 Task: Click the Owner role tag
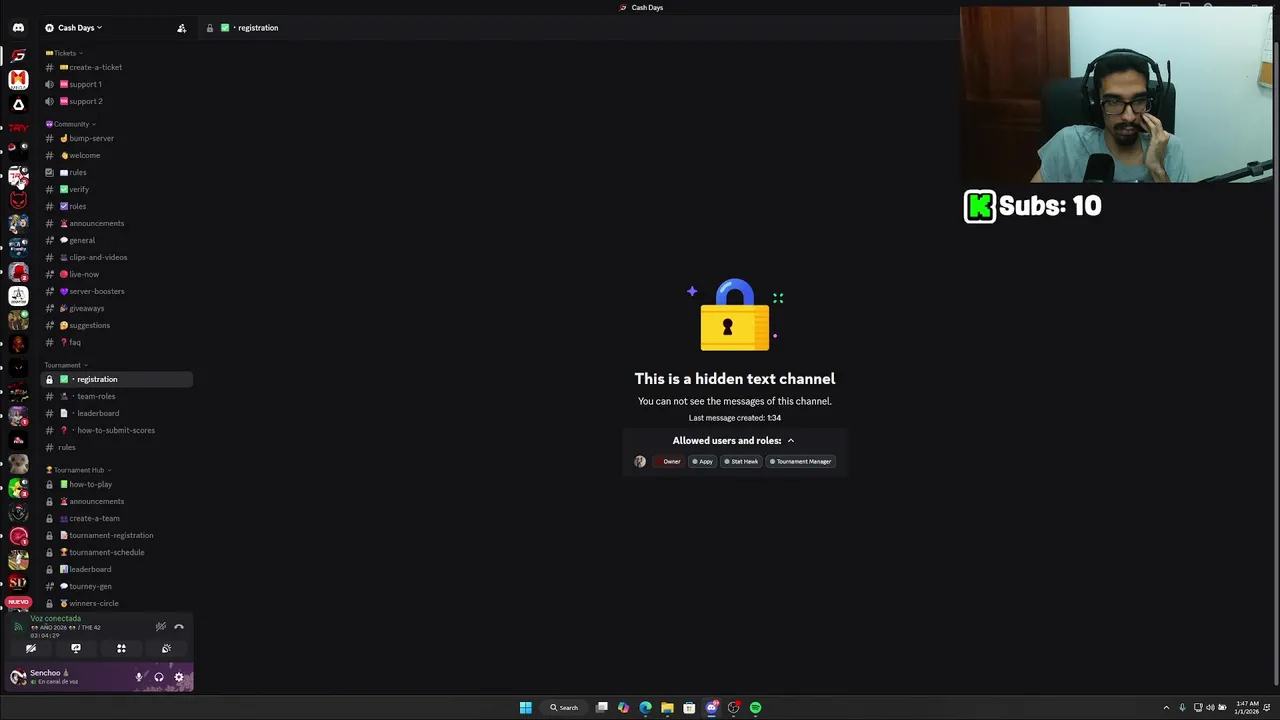668,462
